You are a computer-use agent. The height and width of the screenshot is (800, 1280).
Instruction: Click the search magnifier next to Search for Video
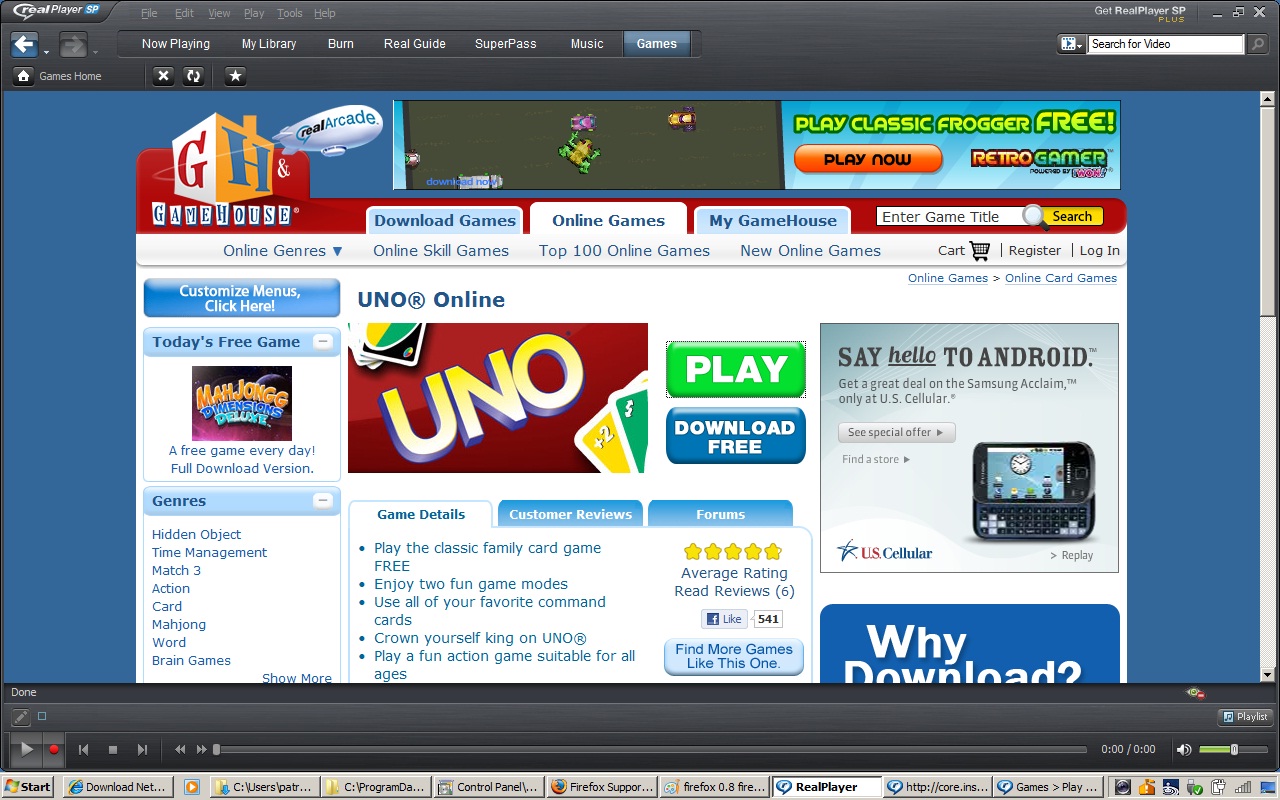1258,44
